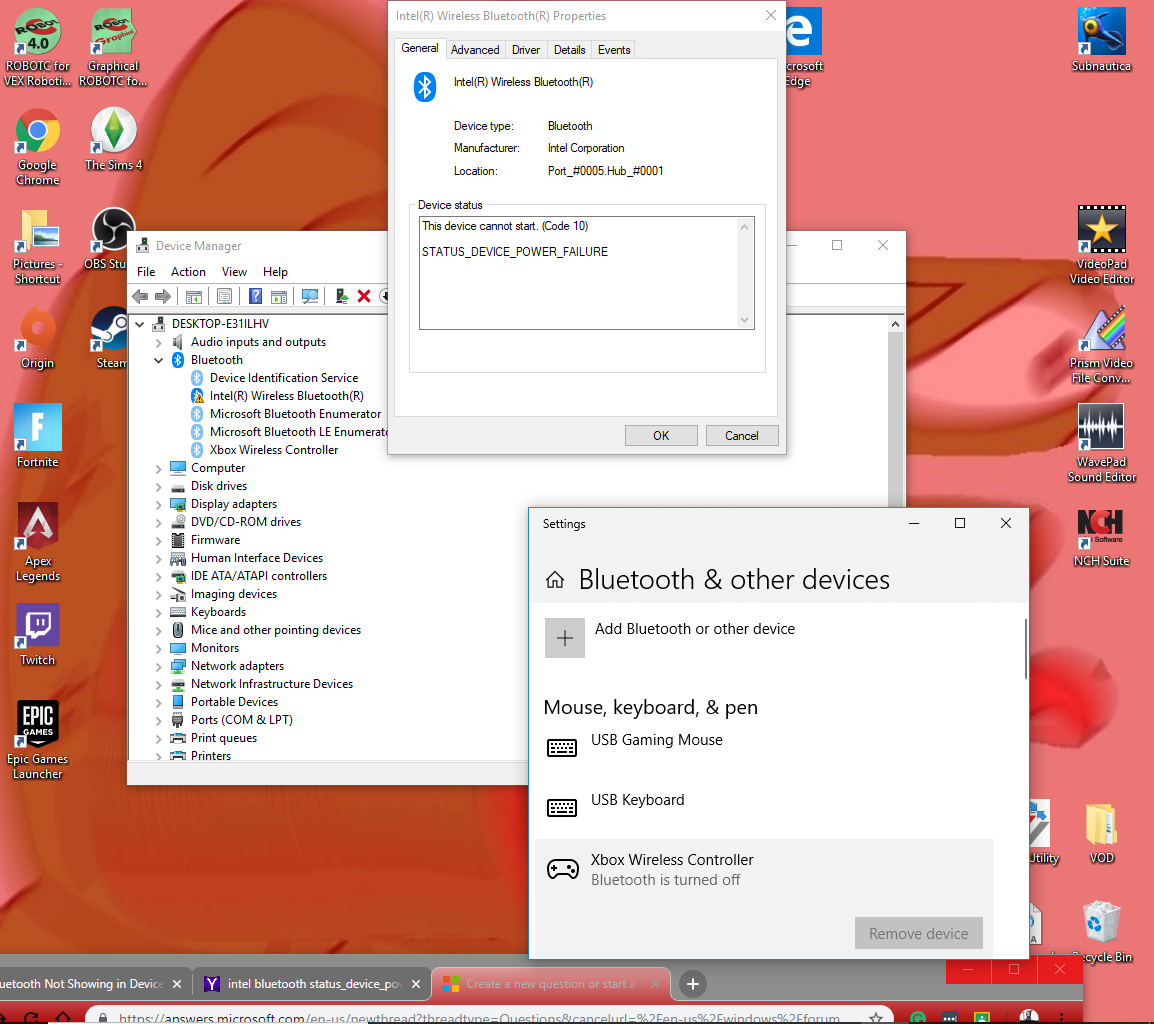
Task: Open WavePad Sound Editor desktop icon
Action: point(1101,443)
